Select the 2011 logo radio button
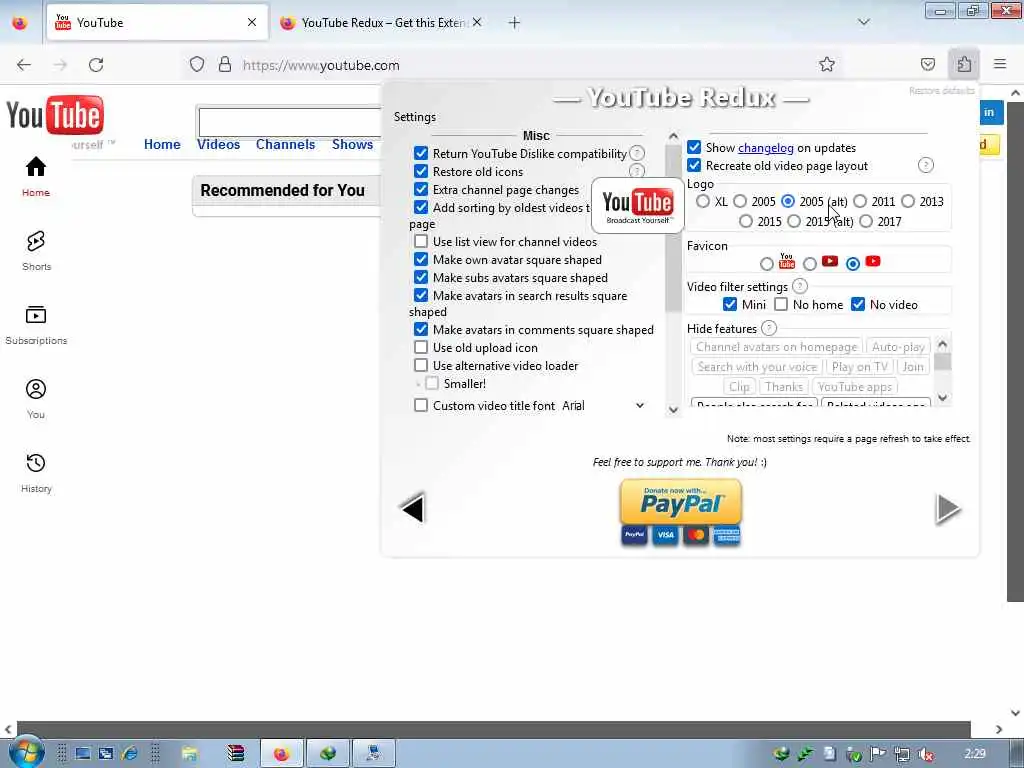The width and height of the screenshot is (1024, 768). tap(860, 201)
